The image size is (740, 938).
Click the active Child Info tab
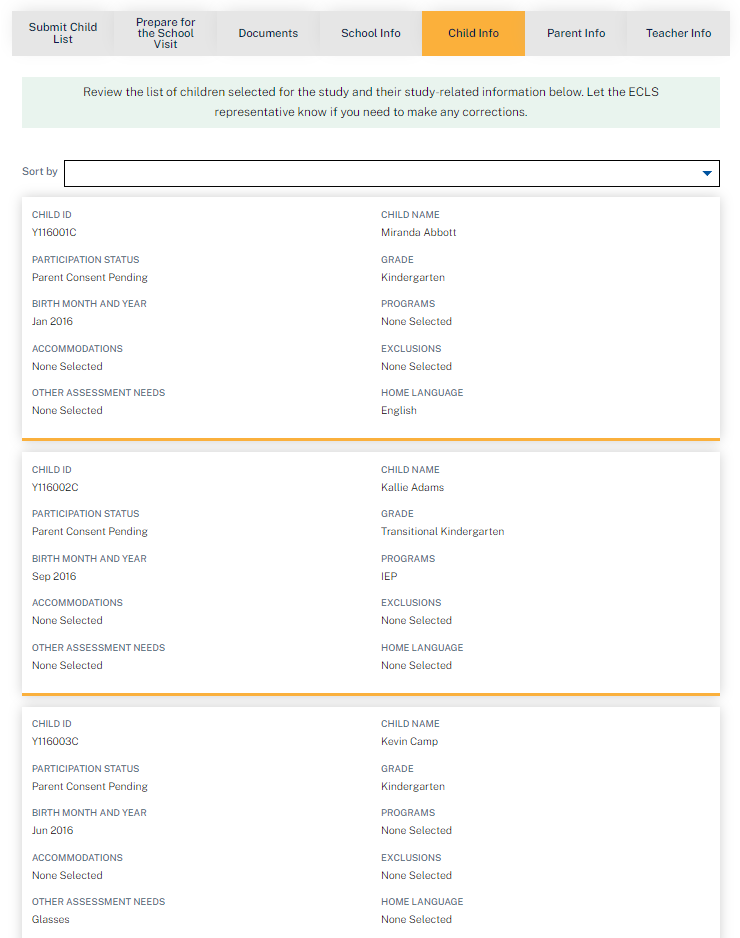click(473, 33)
